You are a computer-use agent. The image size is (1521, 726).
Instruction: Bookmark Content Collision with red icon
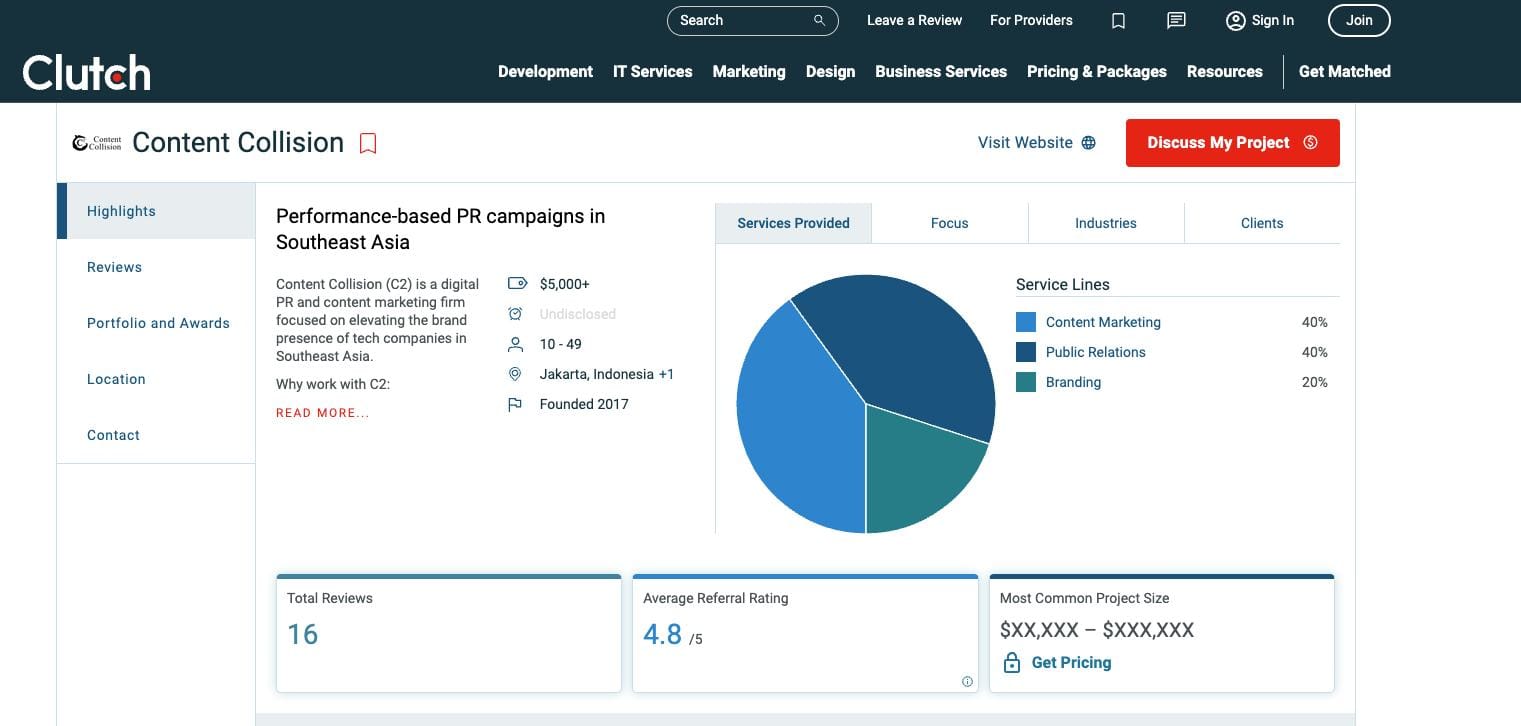click(x=368, y=143)
